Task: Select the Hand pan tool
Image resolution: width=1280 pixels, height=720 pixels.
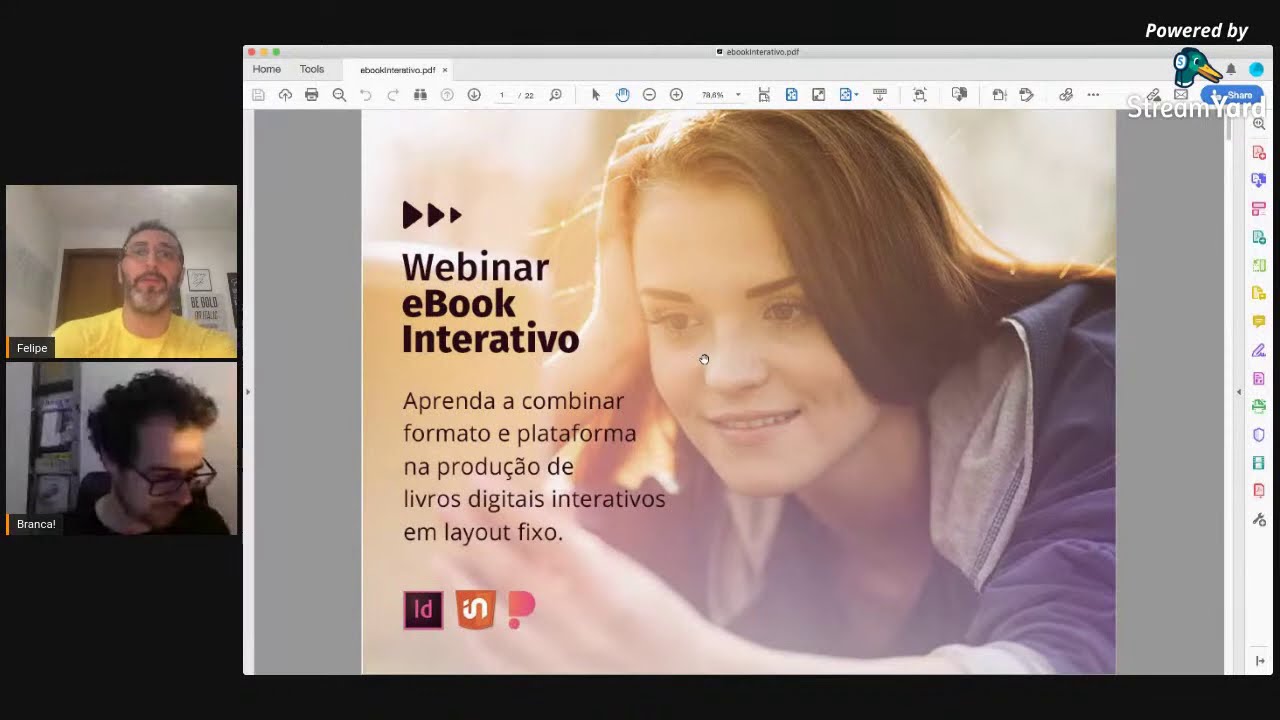Action: (x=623, y=95)
